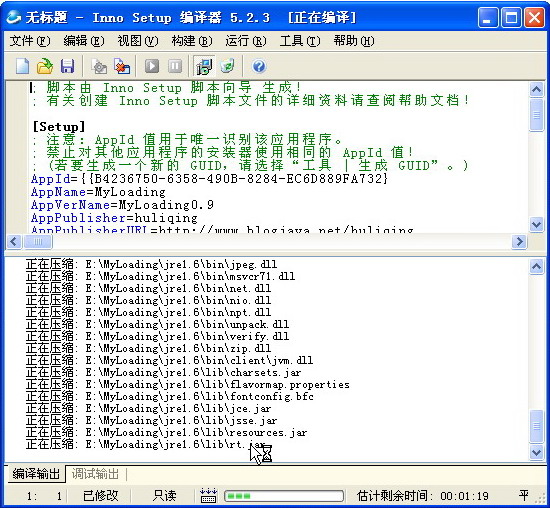
Task: Click the Target uninstall recycle icon
Action: (x=227, y=66)
